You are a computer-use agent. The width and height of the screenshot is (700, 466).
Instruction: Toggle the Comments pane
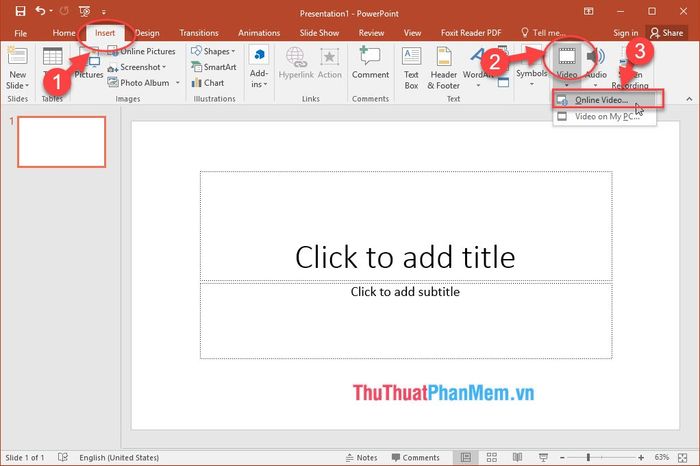(x=416, y=458)
